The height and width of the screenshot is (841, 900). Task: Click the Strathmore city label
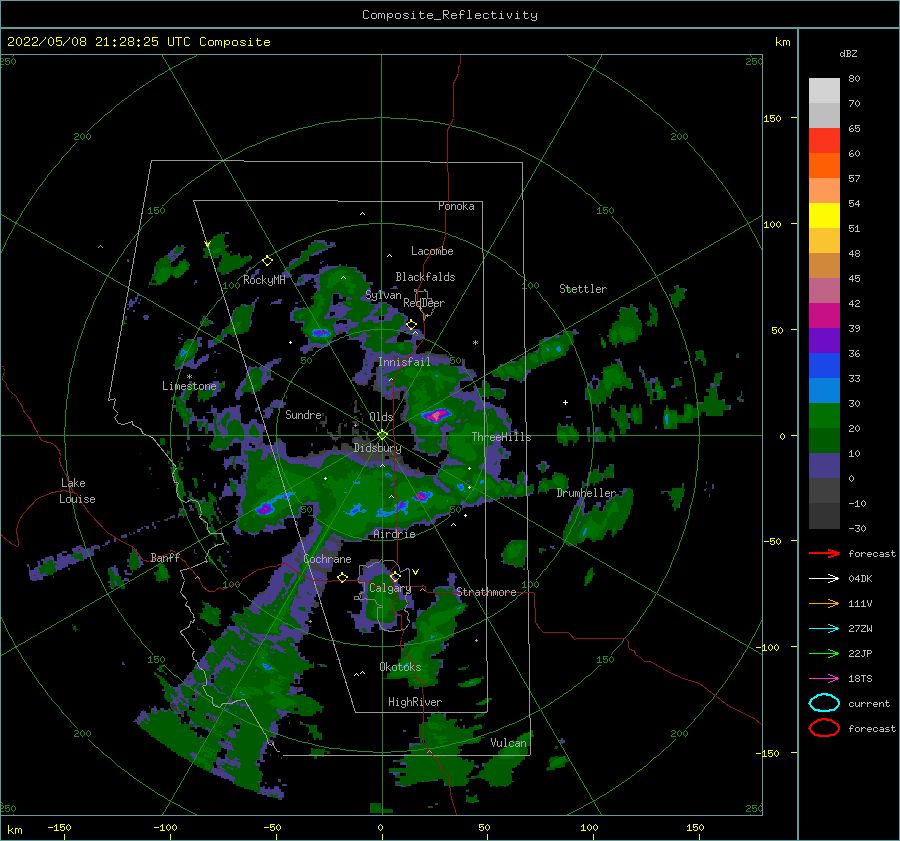(x=486, y=592)
